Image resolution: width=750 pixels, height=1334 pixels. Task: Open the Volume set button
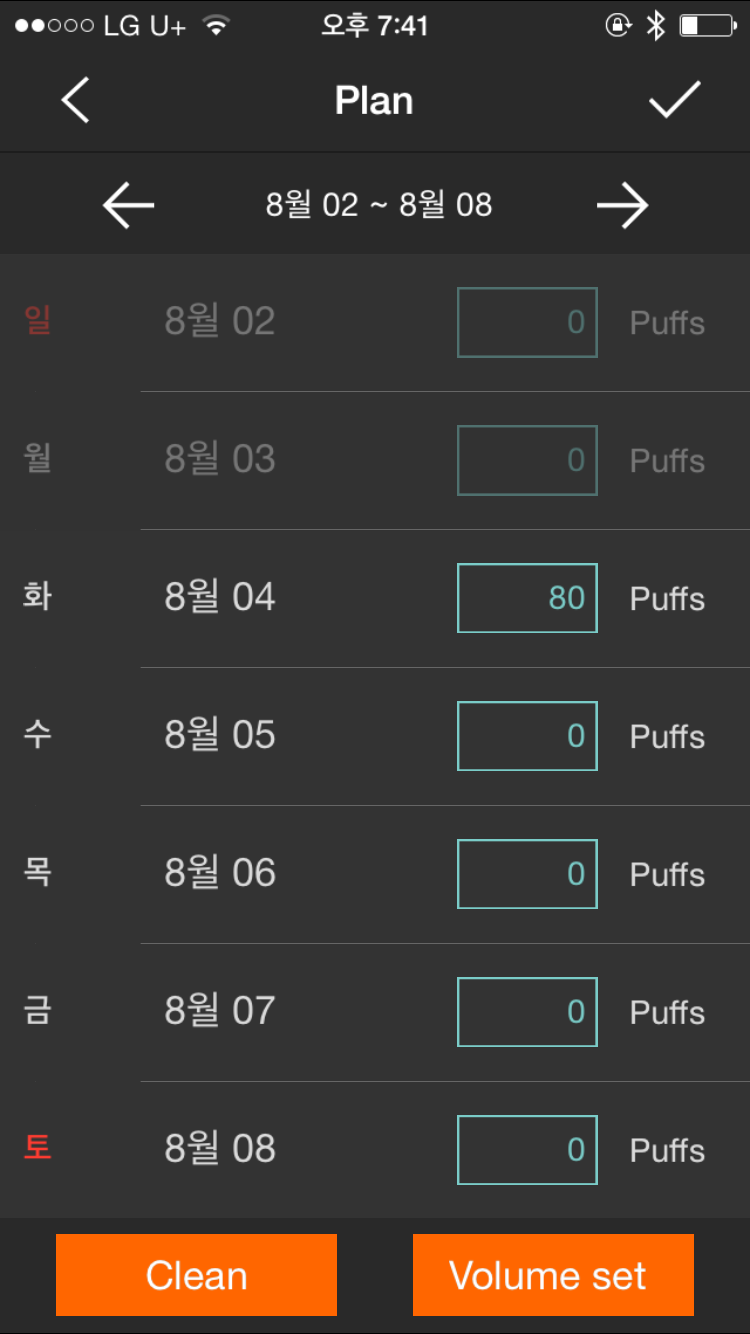[x=553, y=1275]
